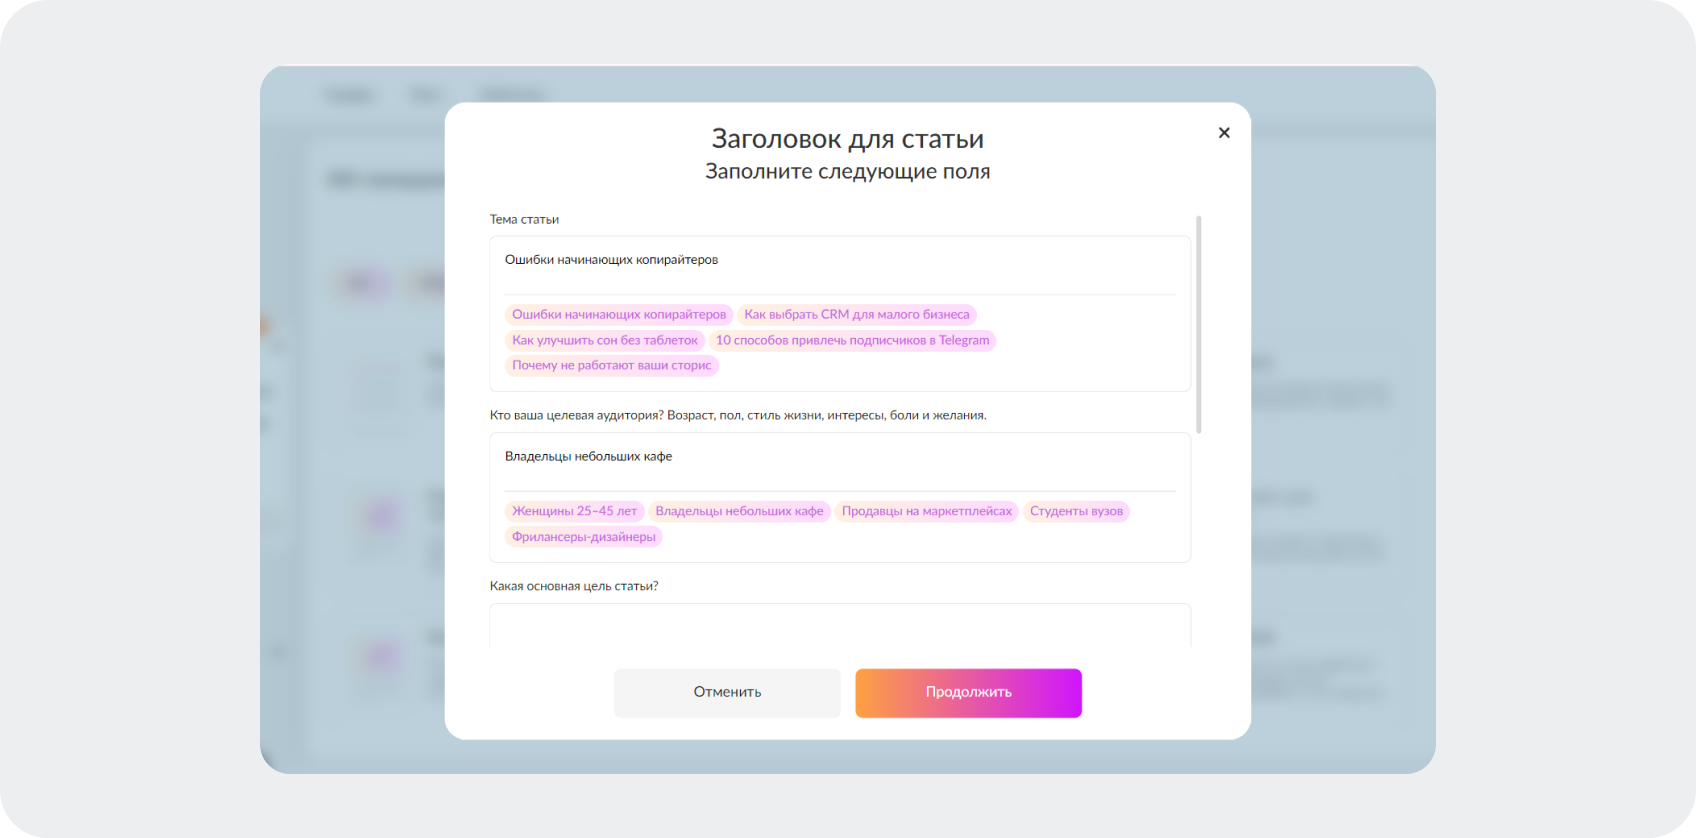Screen dimensions: 1696x838
Task: Pick the 'Продавцы на маркетплейсах' audience chip
Action: point(926,511)
